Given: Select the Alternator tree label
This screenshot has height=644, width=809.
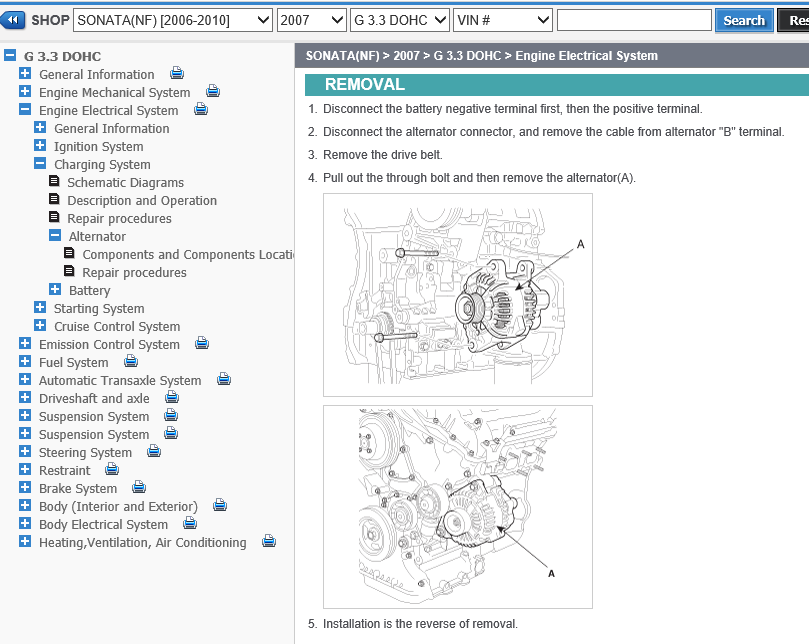Looking at the screenshot, I should (x=97, y=237).
